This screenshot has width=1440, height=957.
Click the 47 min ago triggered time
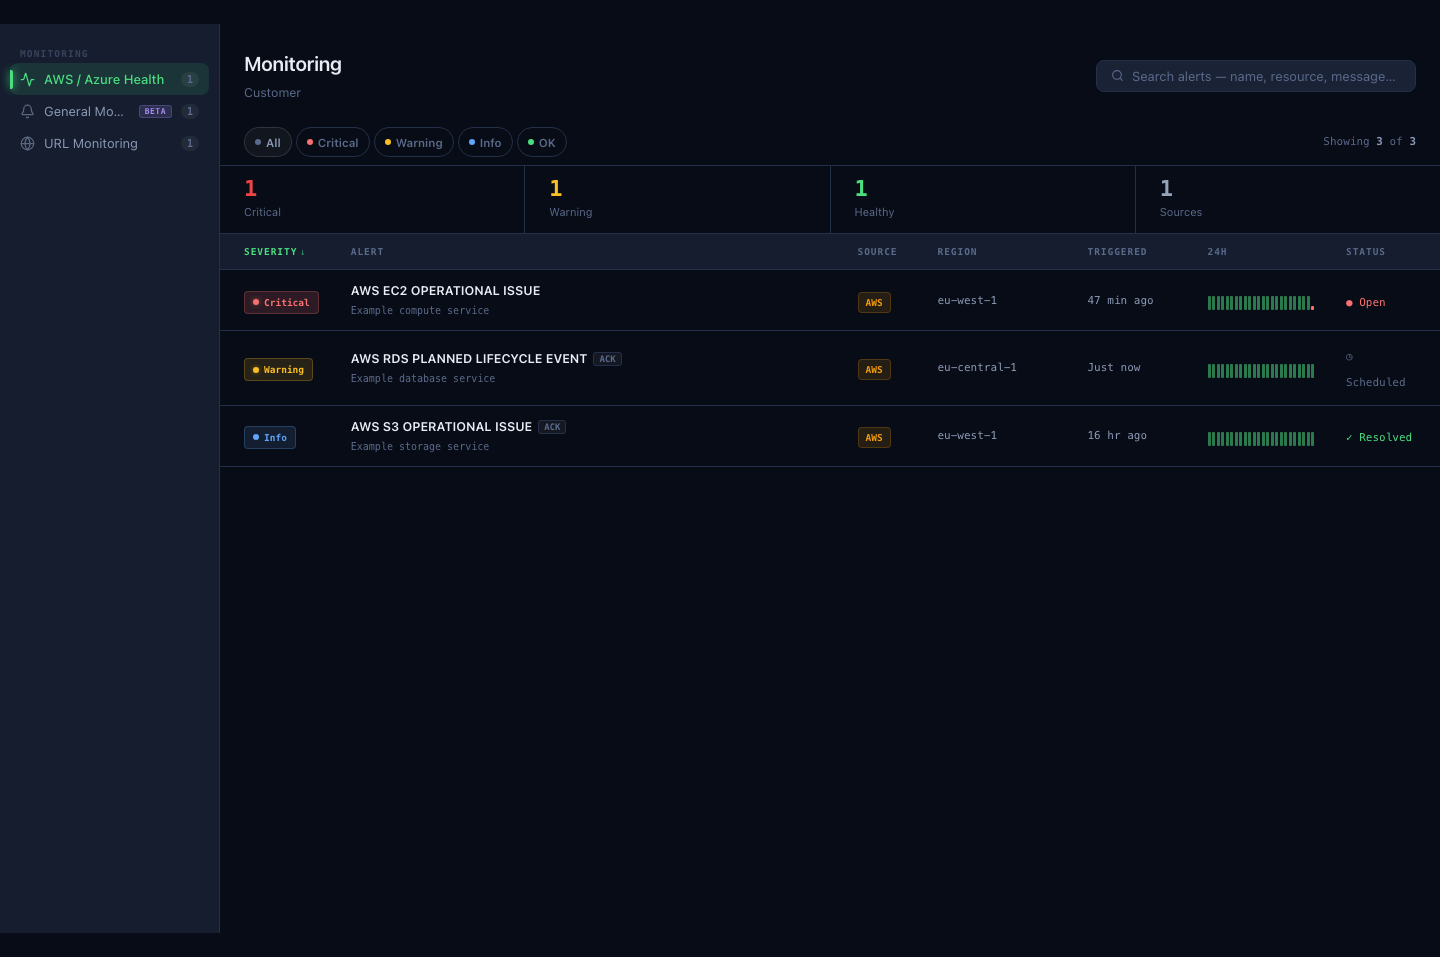1120,300
